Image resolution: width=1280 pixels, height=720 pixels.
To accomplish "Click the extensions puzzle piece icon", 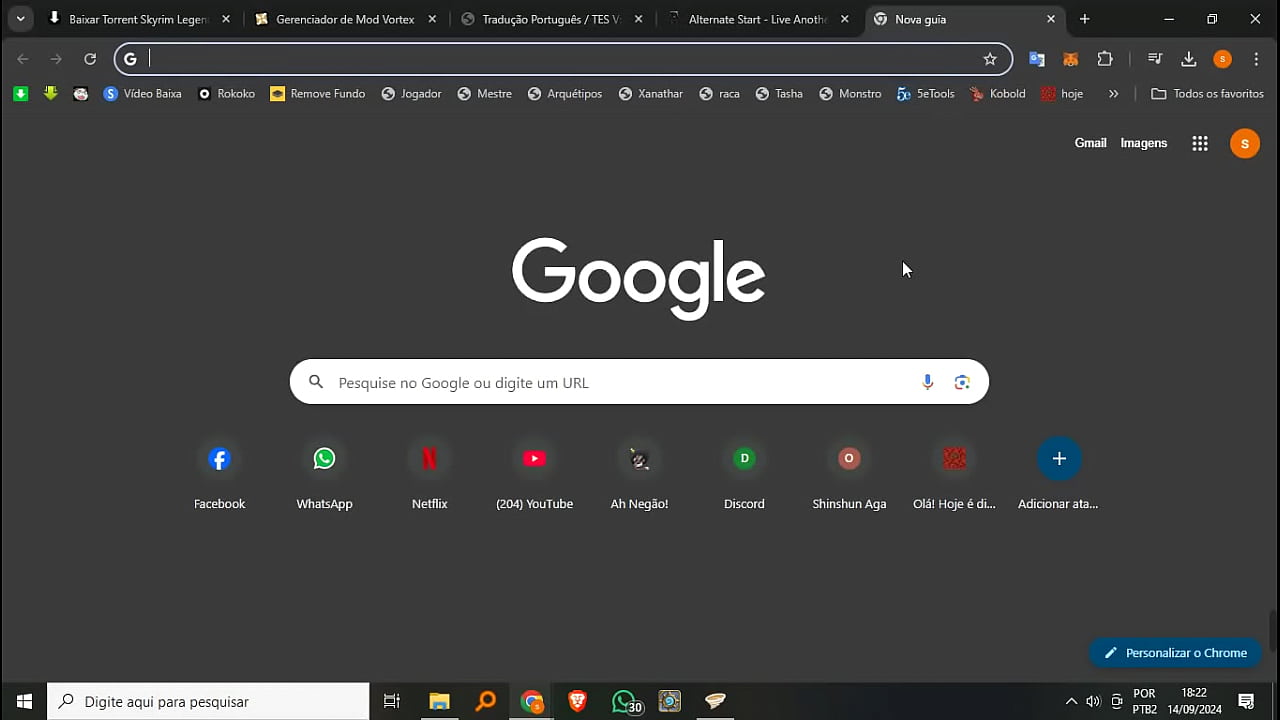I will pyautogui.click(x=1105, y=59).
